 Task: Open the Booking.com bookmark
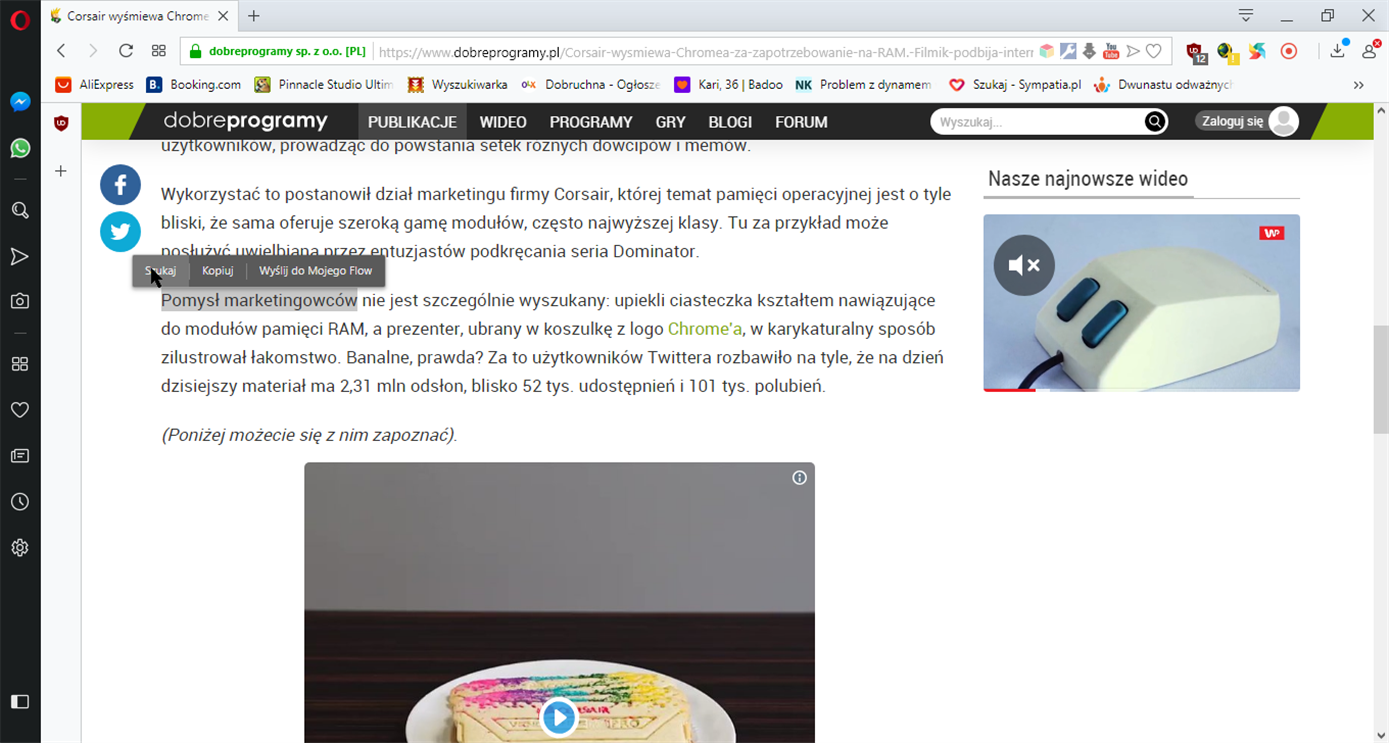pos(194,85)
